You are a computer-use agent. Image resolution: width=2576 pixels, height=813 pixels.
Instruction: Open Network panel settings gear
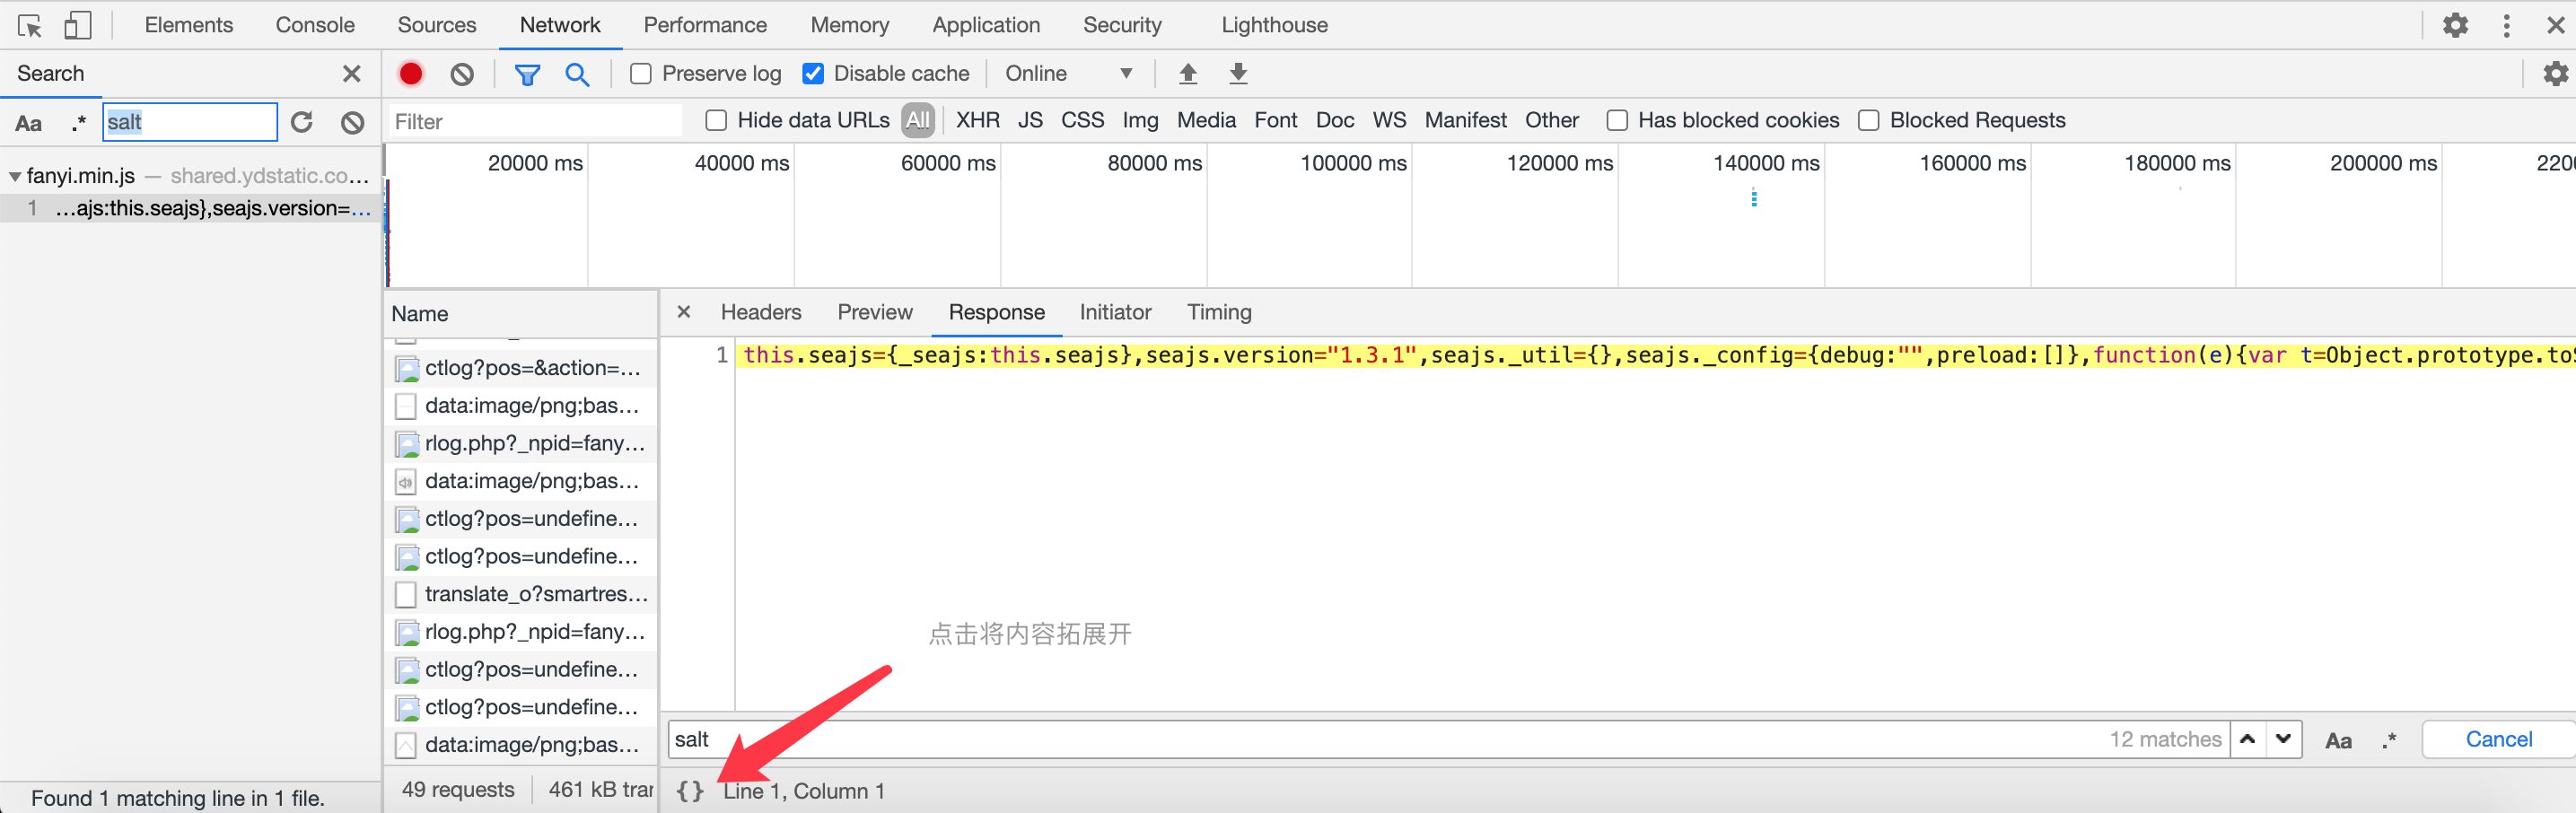click(2555, 73)
